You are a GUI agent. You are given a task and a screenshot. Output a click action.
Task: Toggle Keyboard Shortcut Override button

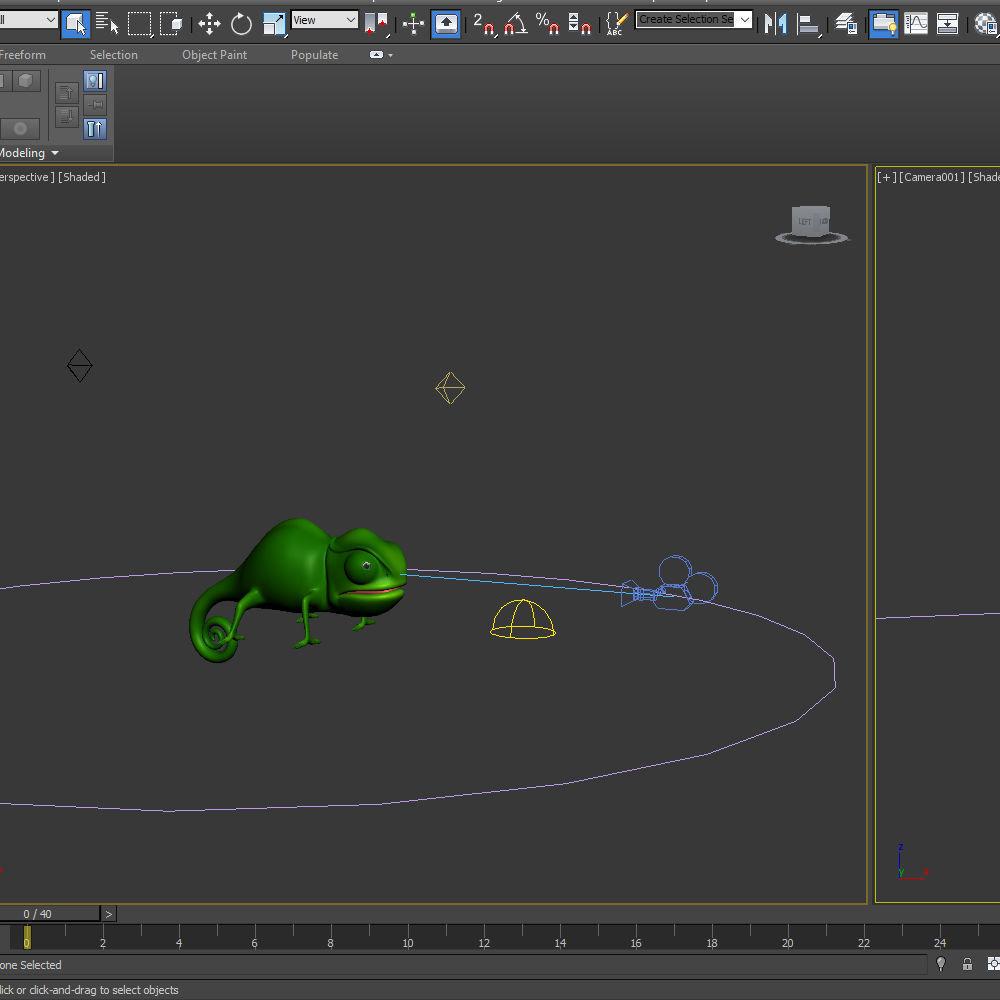point(446,24)
